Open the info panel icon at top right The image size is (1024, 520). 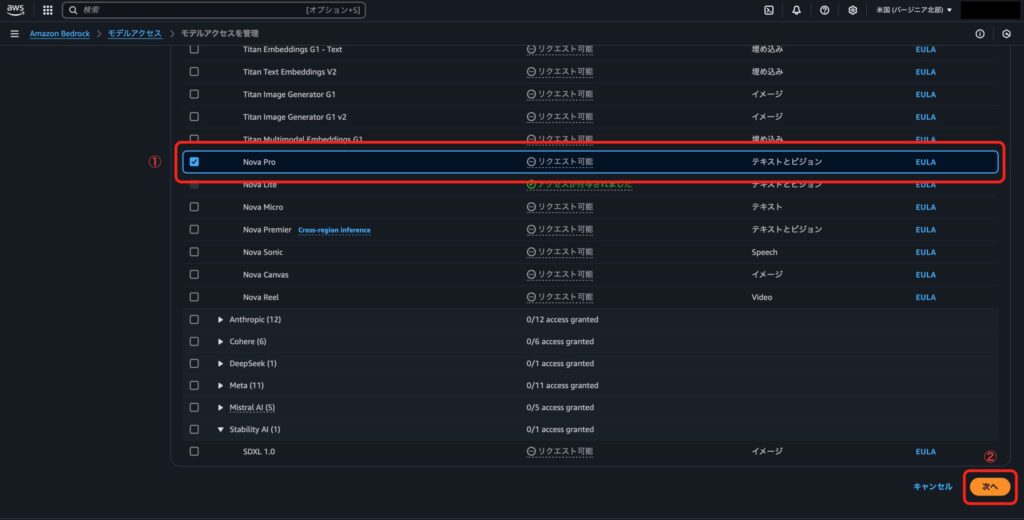[980, 34]
